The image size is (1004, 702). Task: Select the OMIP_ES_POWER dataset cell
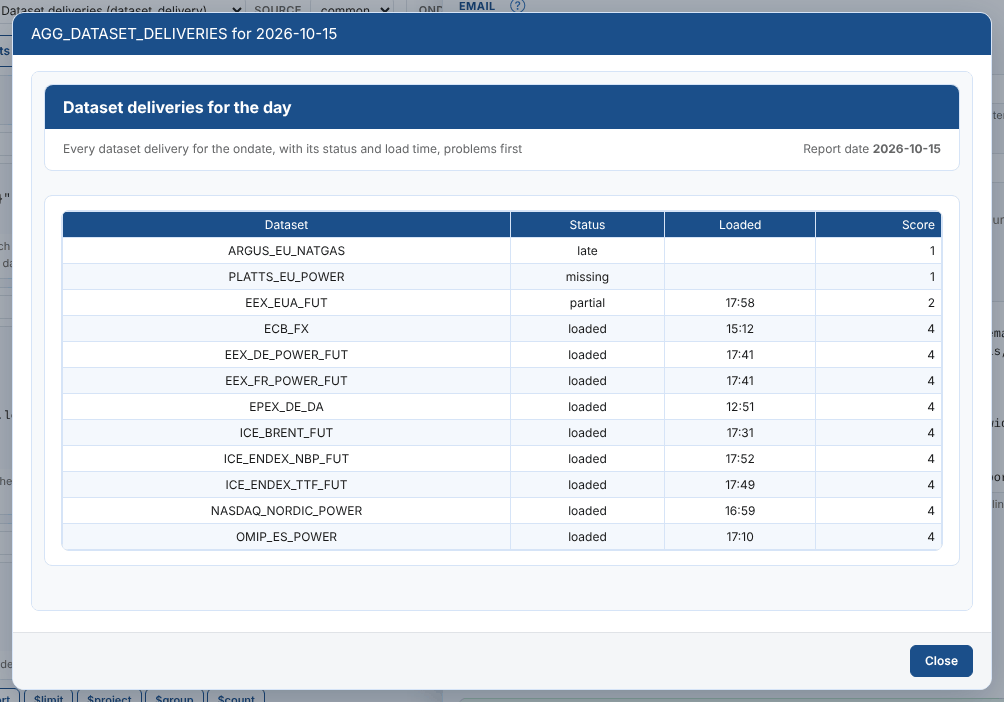click(x=286, y=537)
